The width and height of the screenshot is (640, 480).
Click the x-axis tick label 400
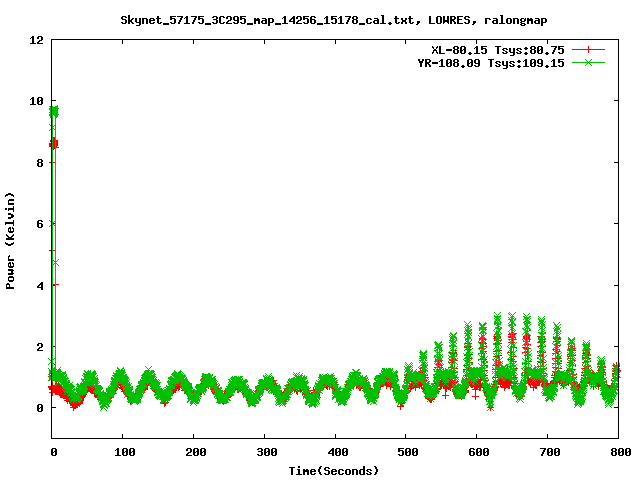(338, 452)
